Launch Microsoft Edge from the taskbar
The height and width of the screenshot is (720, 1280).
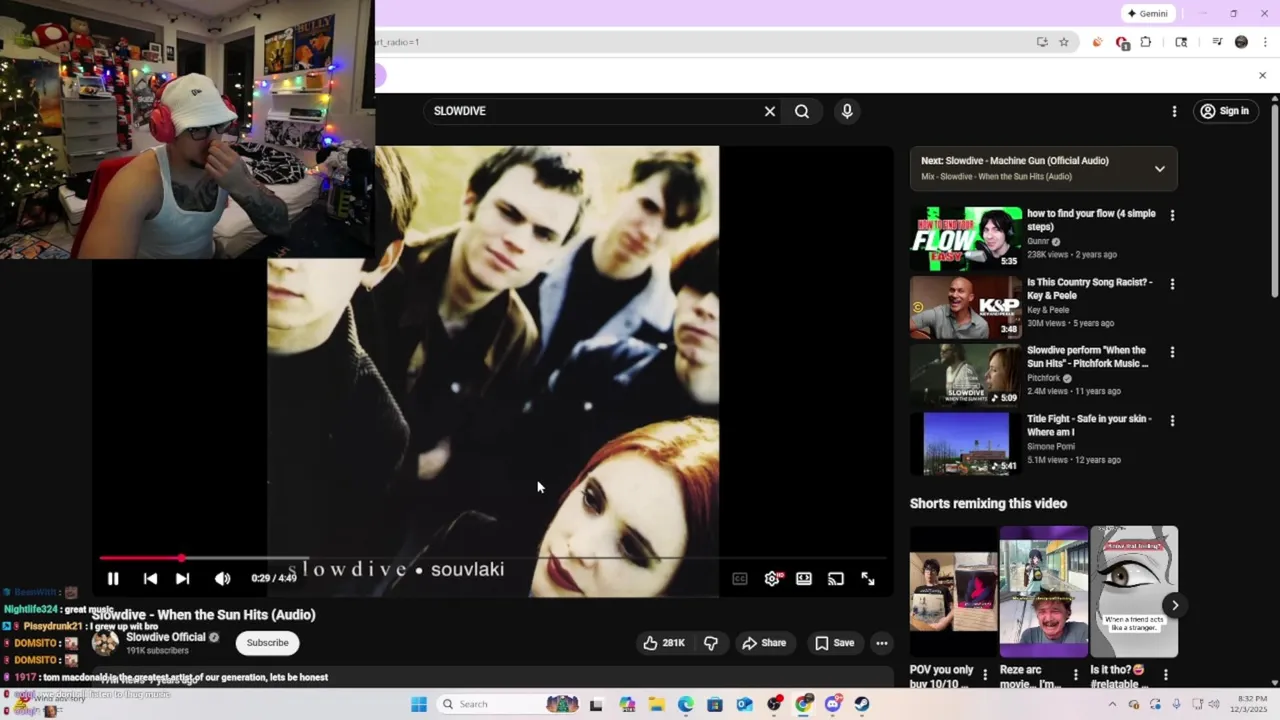(x=686, y=704)
